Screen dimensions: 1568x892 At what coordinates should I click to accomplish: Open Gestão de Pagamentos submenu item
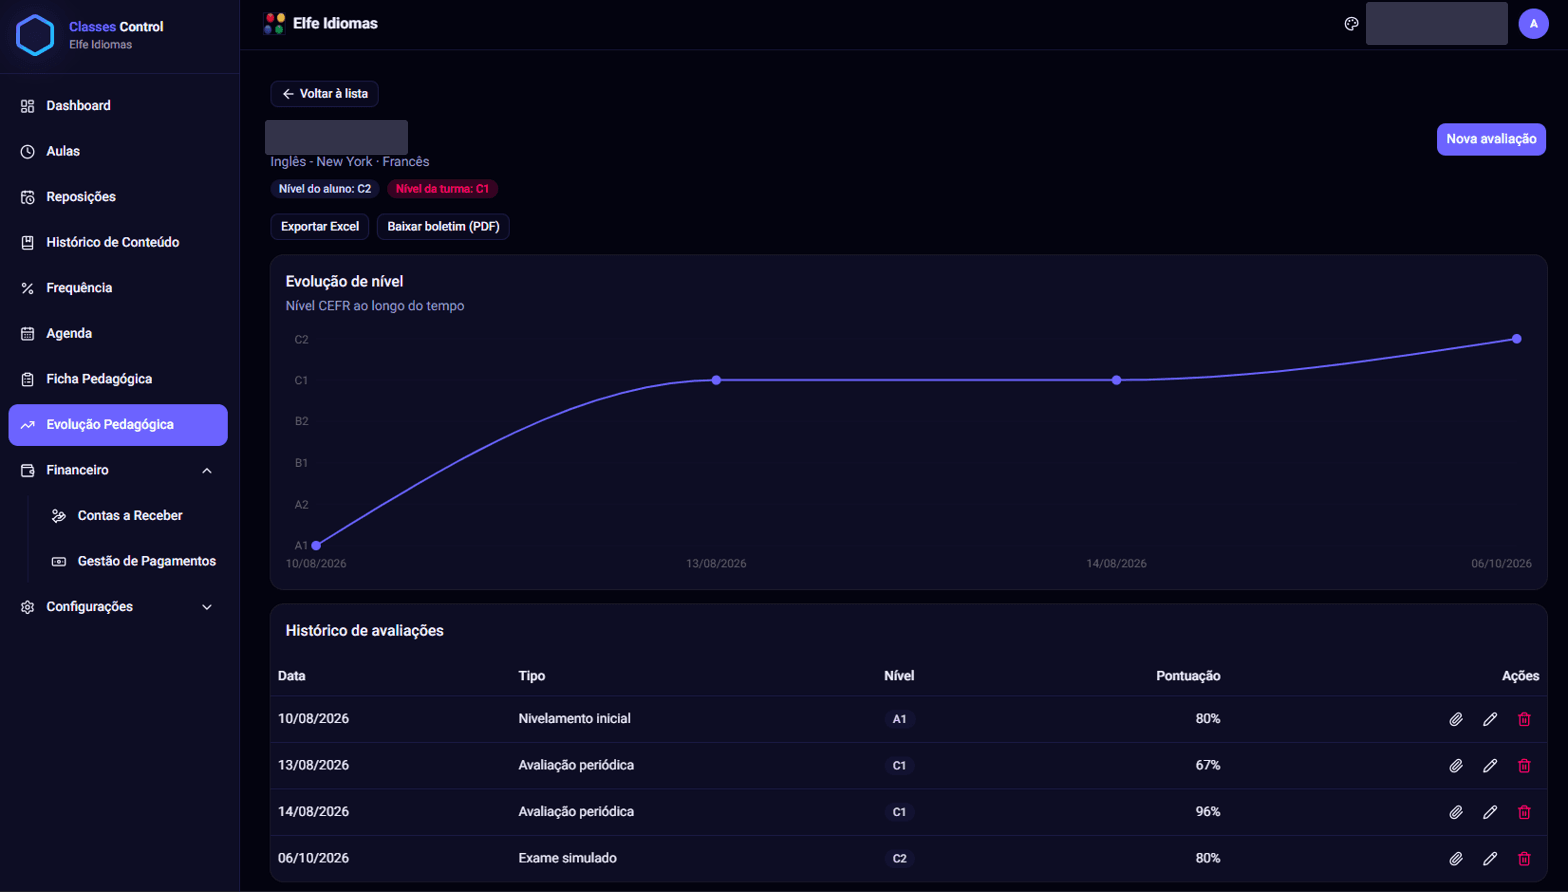(x=133, y=561)
